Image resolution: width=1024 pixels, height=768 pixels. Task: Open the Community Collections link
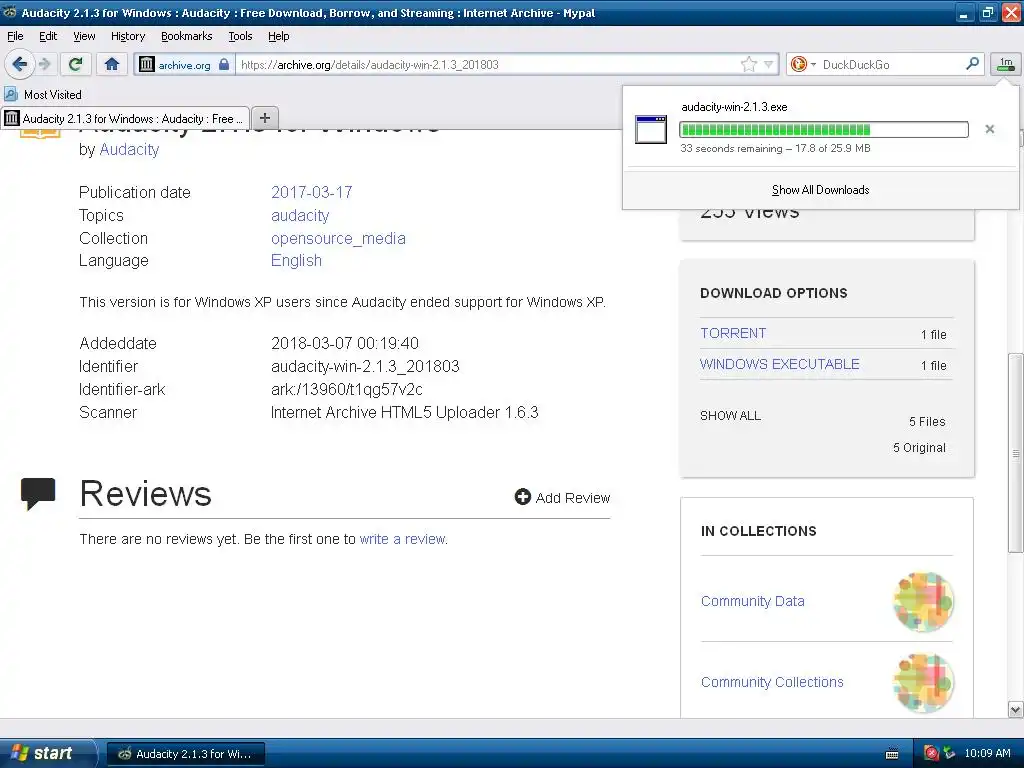(x=772, y=682)
